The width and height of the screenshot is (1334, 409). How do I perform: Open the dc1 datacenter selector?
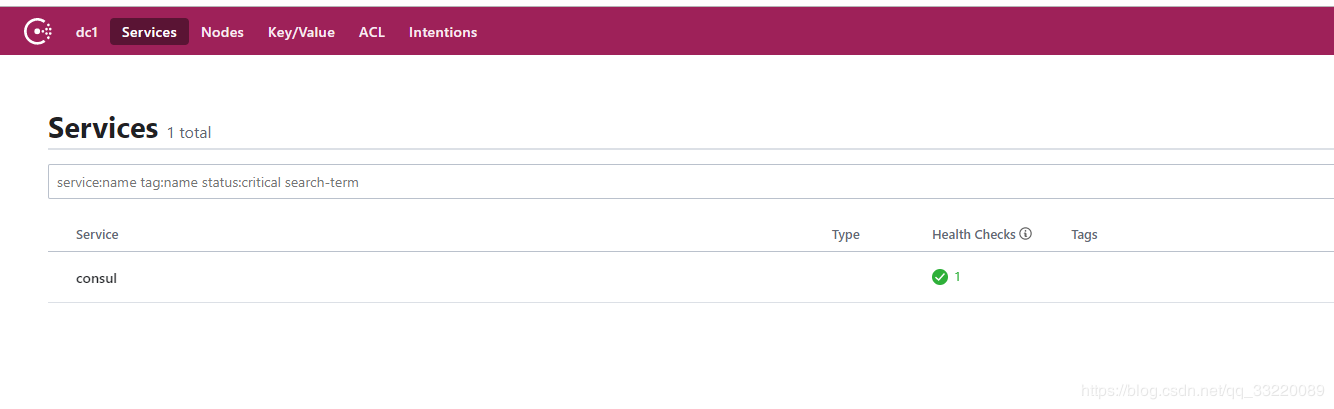[x=87, y=32]
